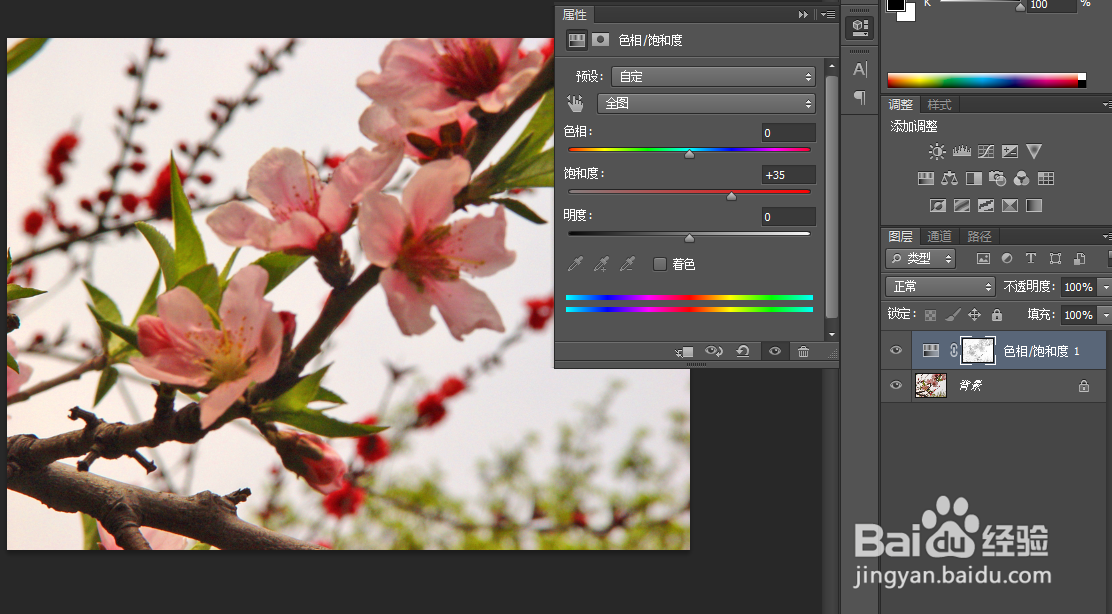The width and height of the screenshot is (1112, 614).
Task: Activate the on-image targeted adjustment hand tool
Action: click(x=575, y=104)
